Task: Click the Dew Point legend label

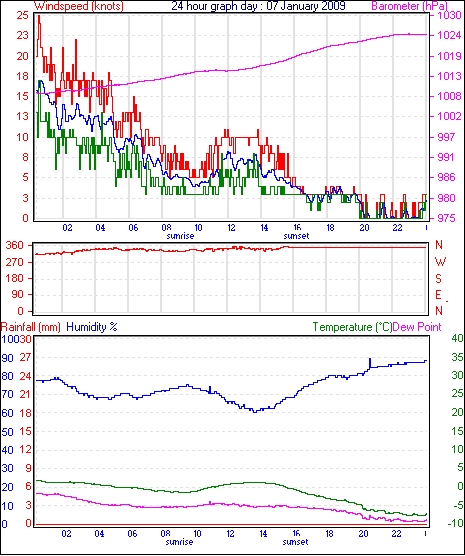Action: [x=417, y=327]
